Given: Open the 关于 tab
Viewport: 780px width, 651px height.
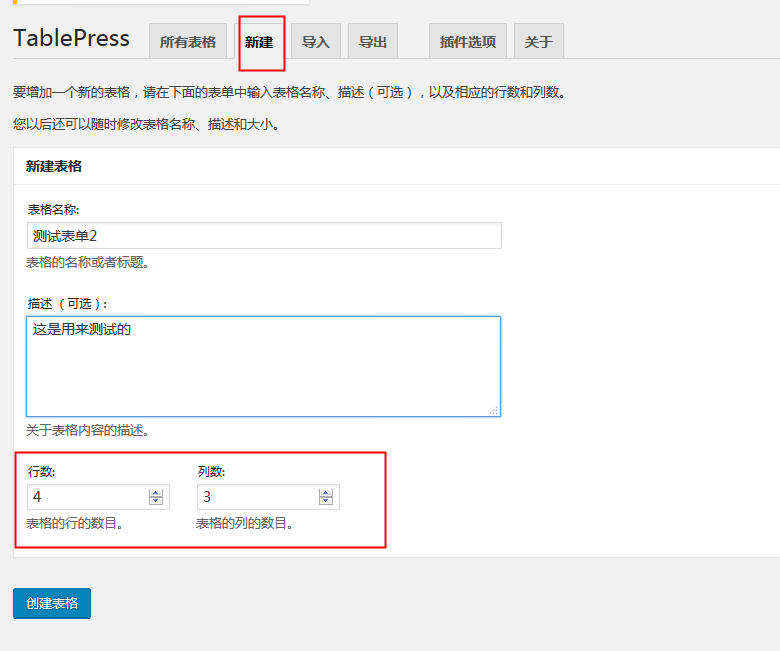Looking at the screenshot, I should click(539, 41).
